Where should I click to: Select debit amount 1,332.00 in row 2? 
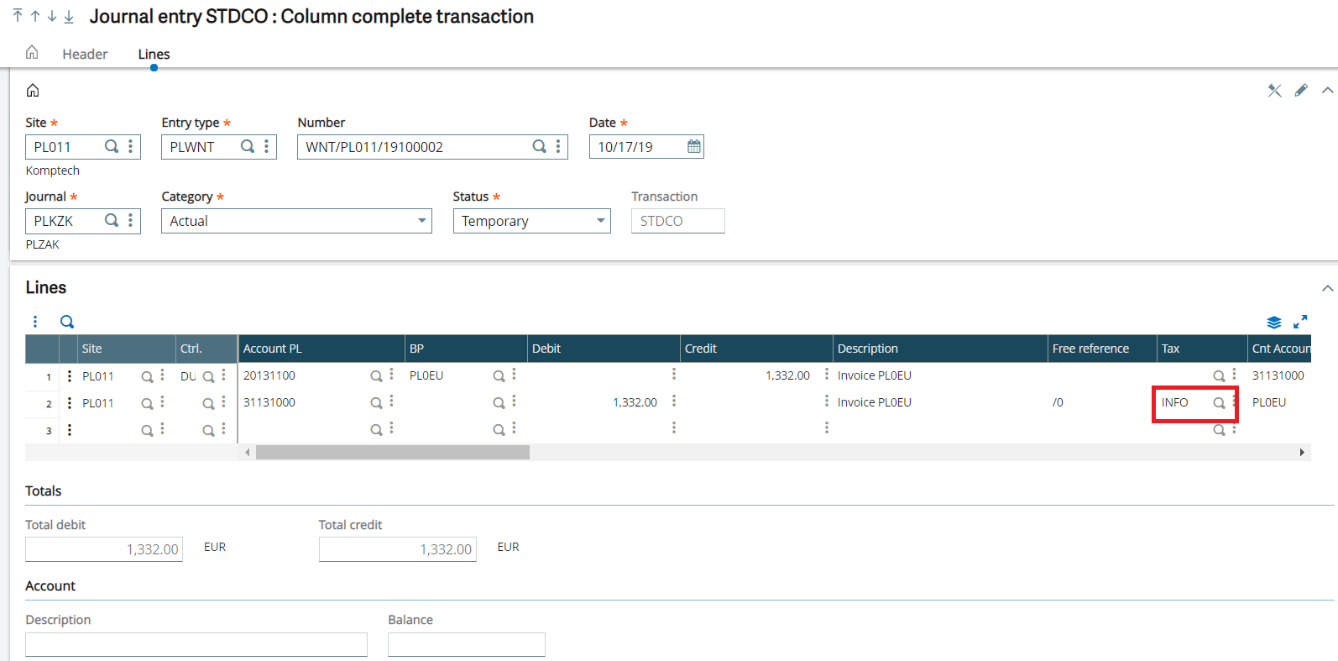635,403
